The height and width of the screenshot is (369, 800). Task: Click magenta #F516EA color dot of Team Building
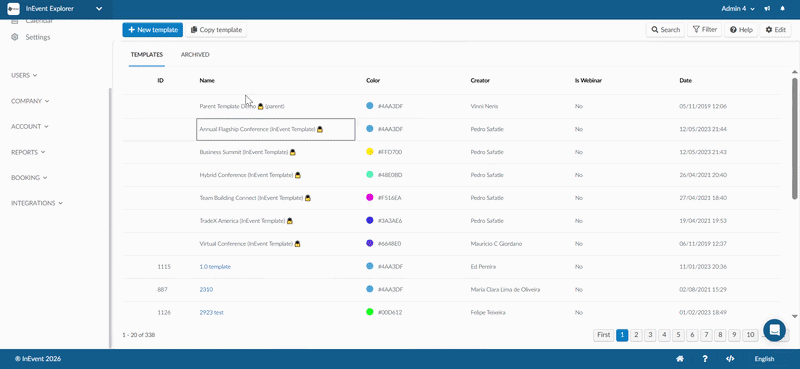370,198
